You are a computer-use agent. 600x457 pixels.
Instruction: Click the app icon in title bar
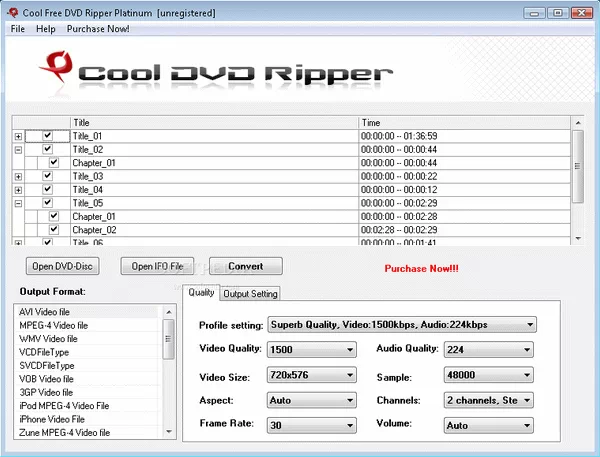coord(11,11)
